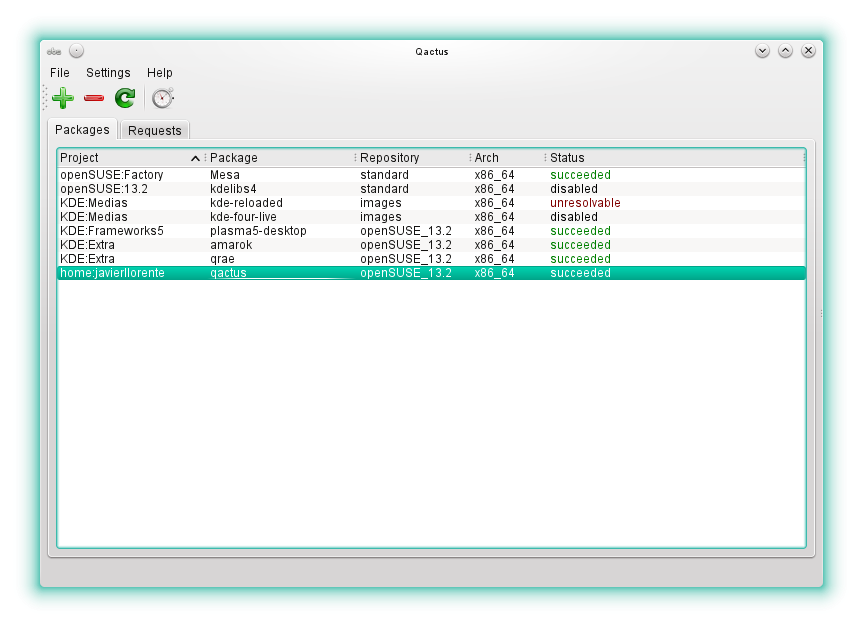Sort by the Project column header
Image resolution: width=863 pixels, height=627 pixels.
coord(130,158)
